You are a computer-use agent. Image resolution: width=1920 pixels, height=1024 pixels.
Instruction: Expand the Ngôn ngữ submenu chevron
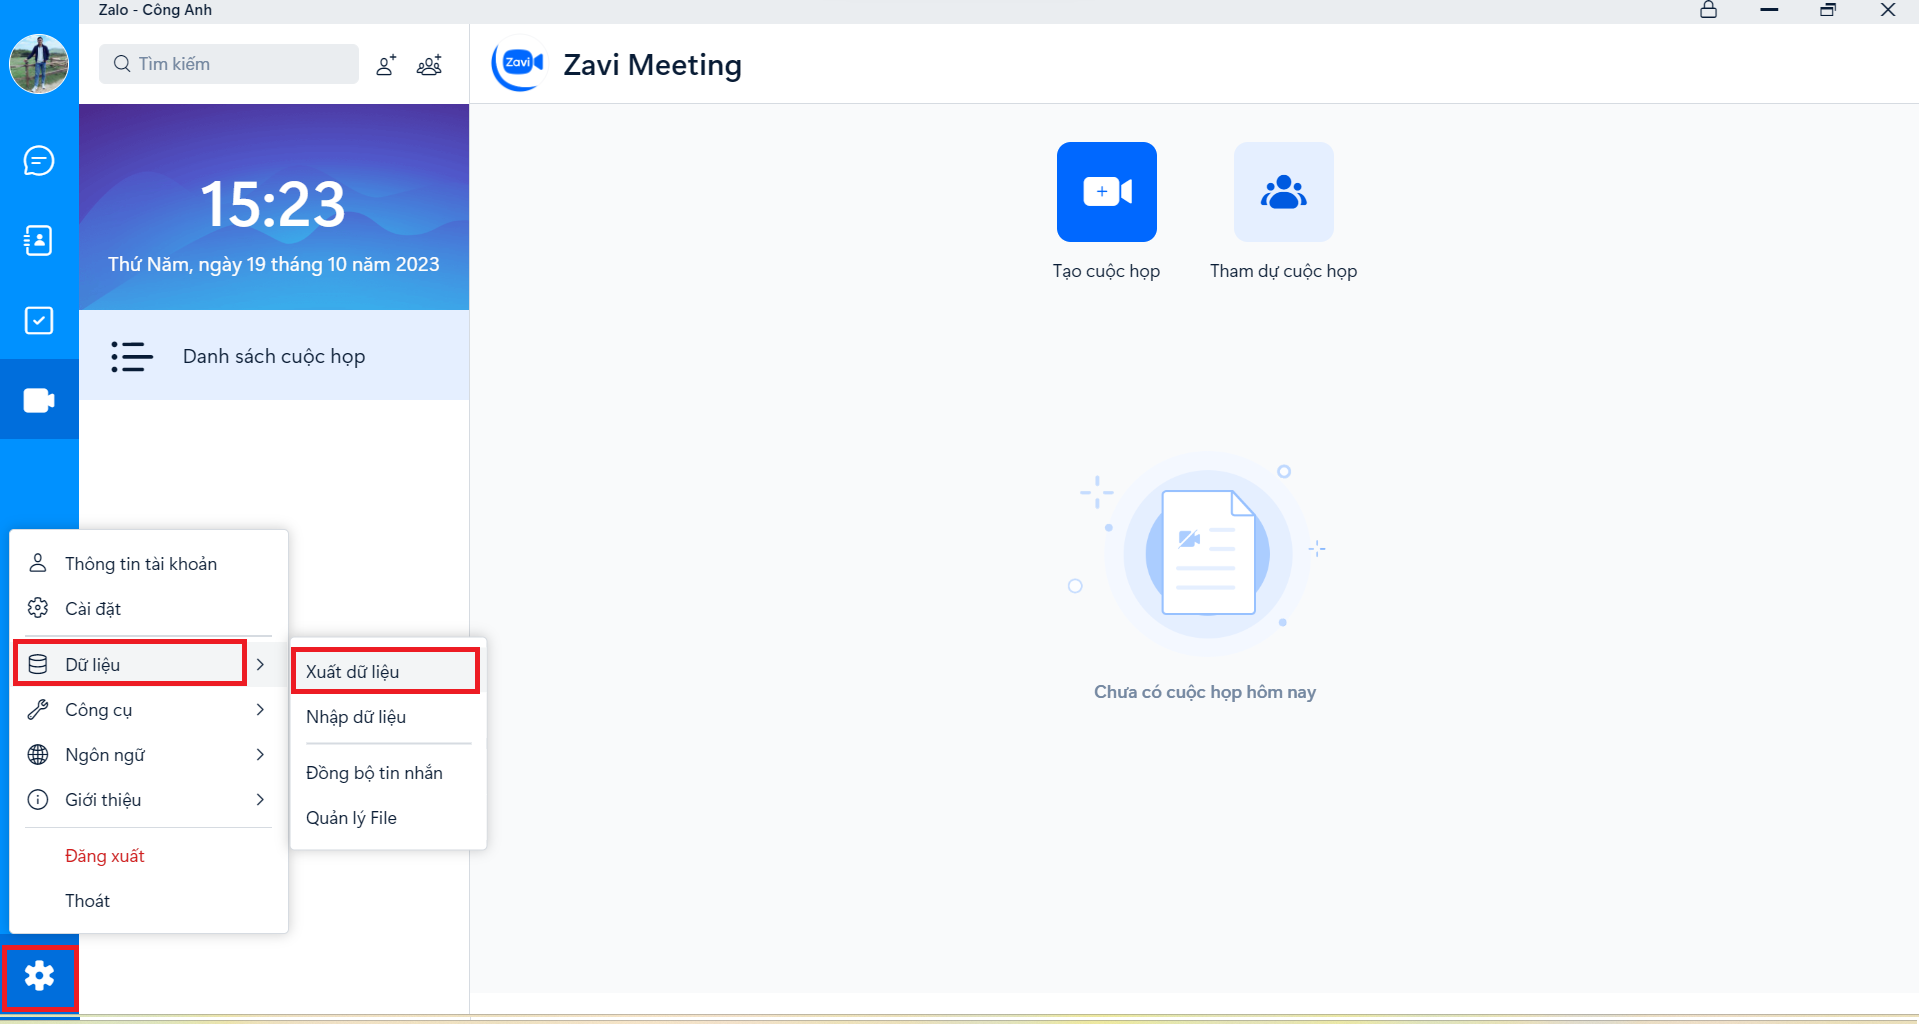(x=260, y=755)
